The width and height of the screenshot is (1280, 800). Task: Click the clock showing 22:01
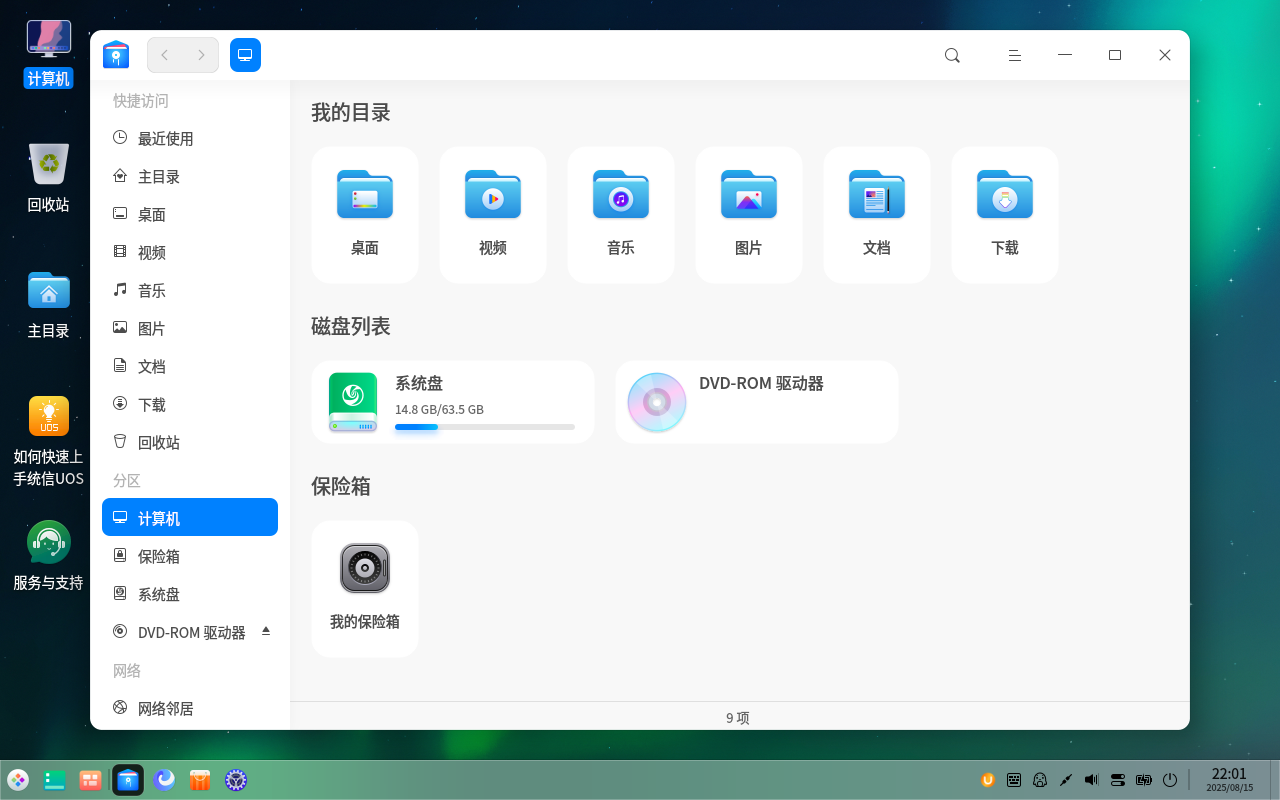pyautogui.click(x=1229, y=779)
